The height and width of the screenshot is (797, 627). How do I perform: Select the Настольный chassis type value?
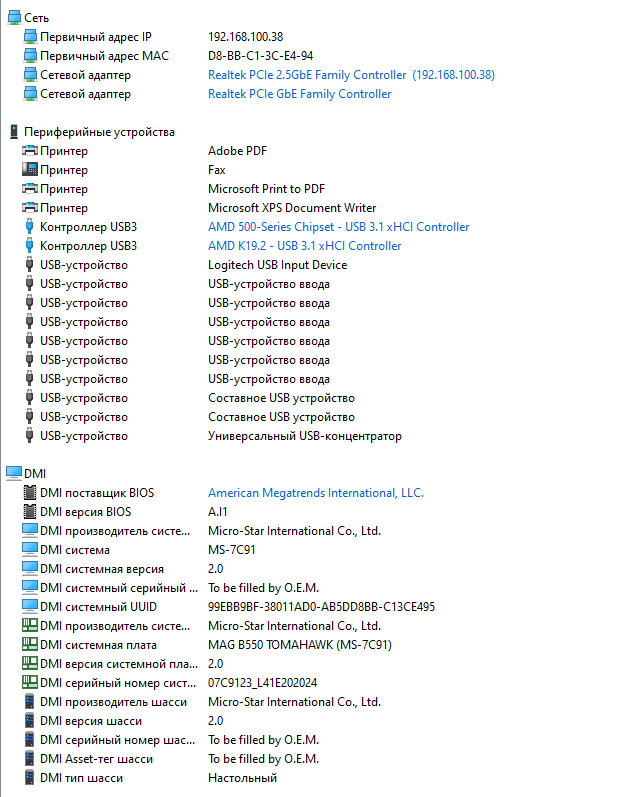[242, 778]
